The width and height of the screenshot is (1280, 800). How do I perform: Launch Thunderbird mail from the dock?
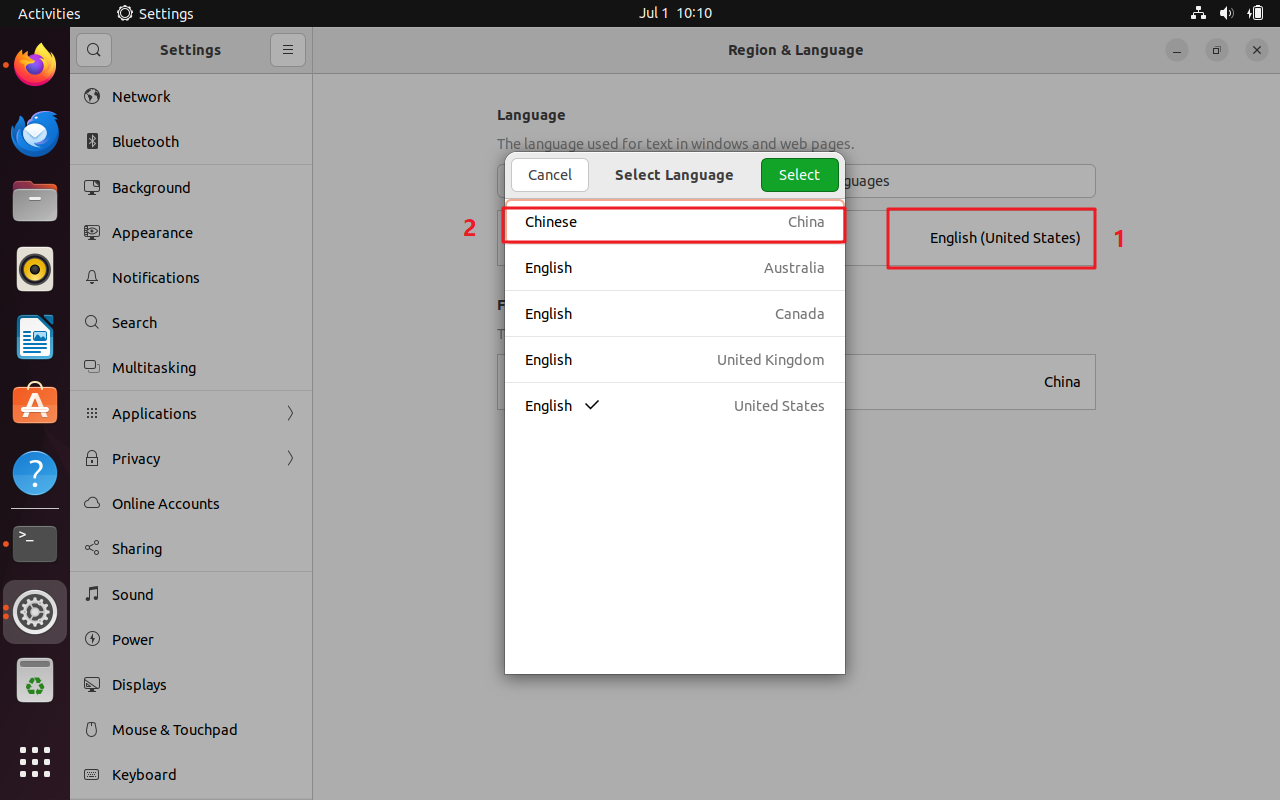(x=35, y=134)
